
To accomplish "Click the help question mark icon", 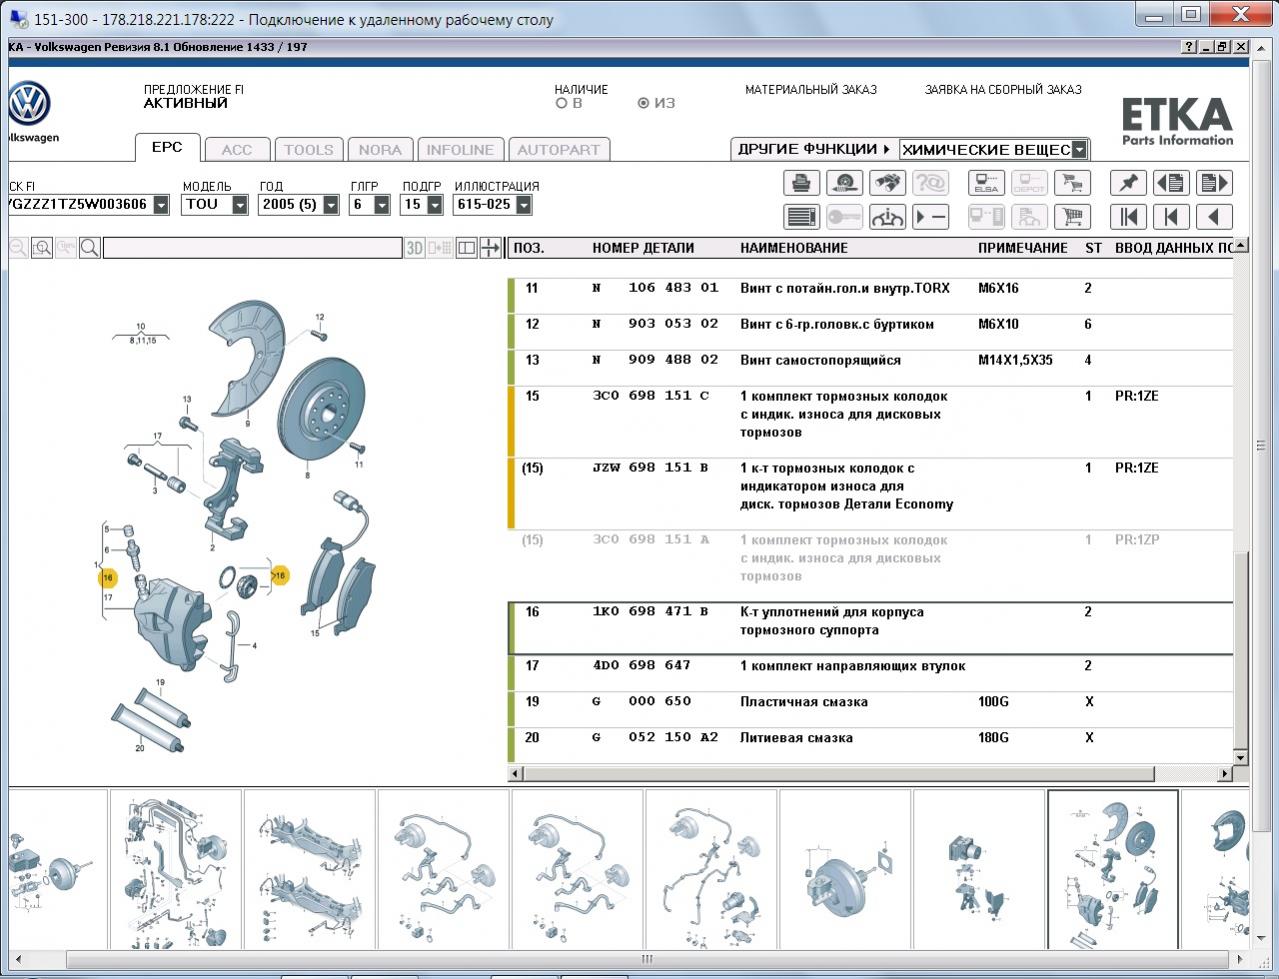I will (1189, 47).
